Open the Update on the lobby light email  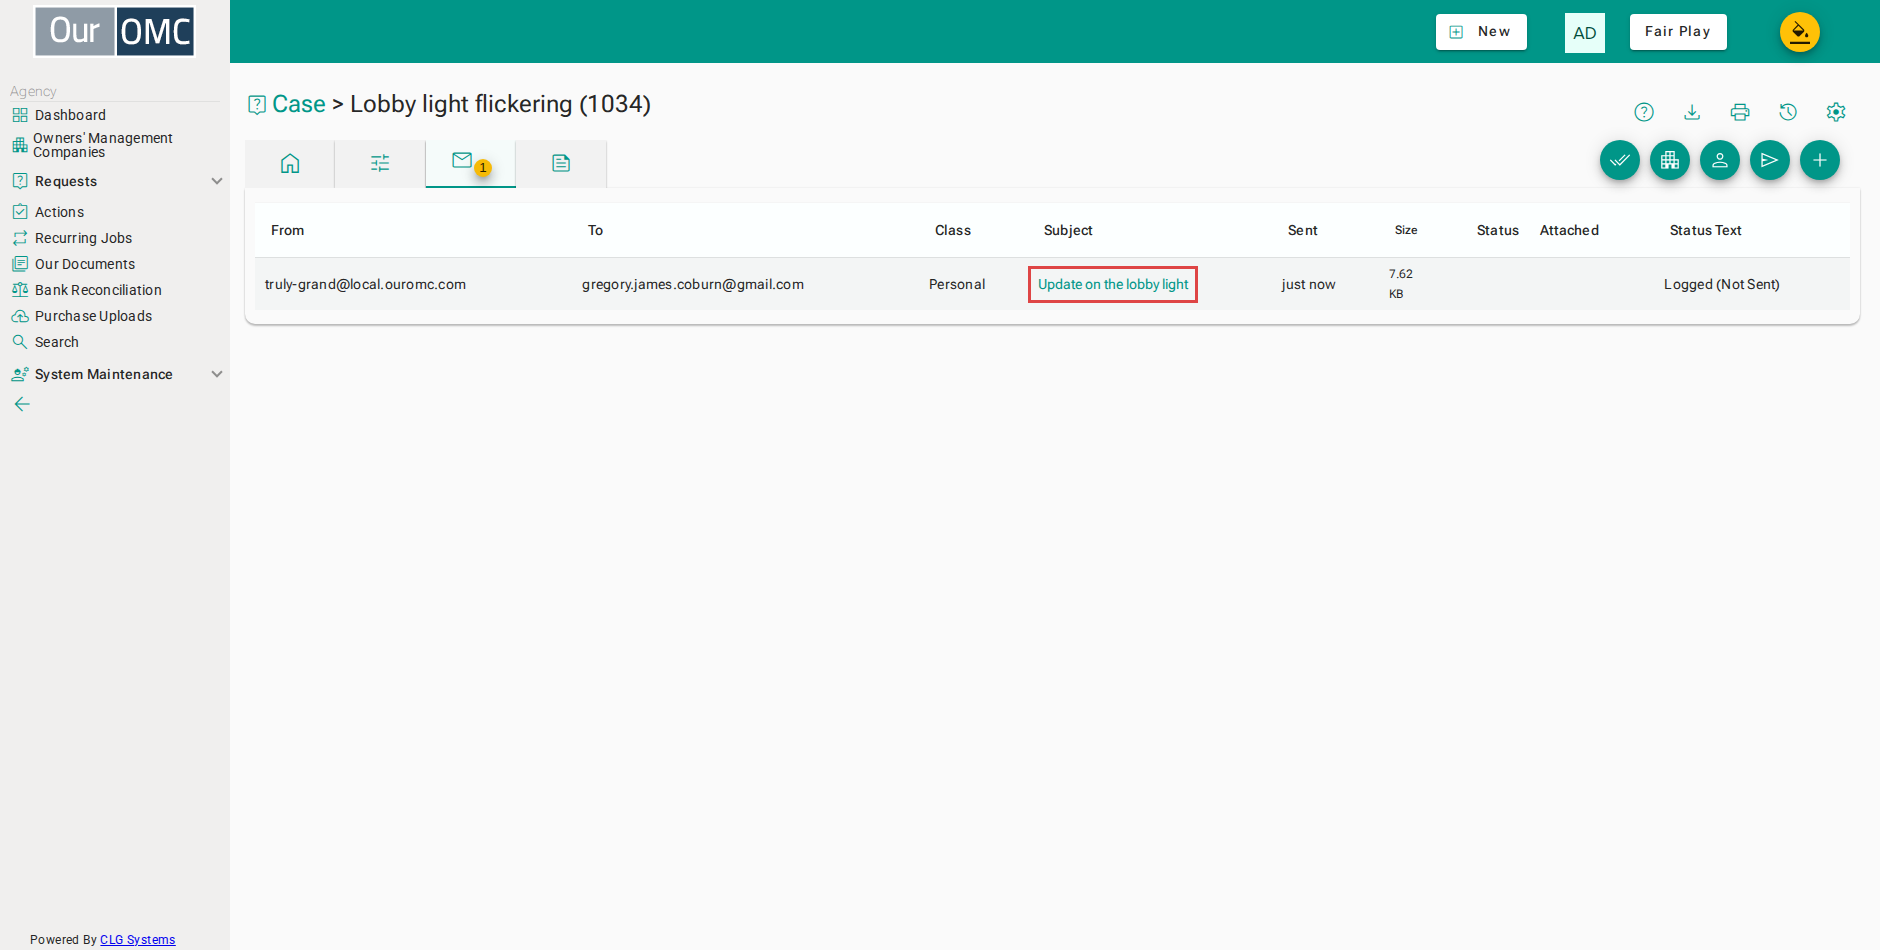1113,284
